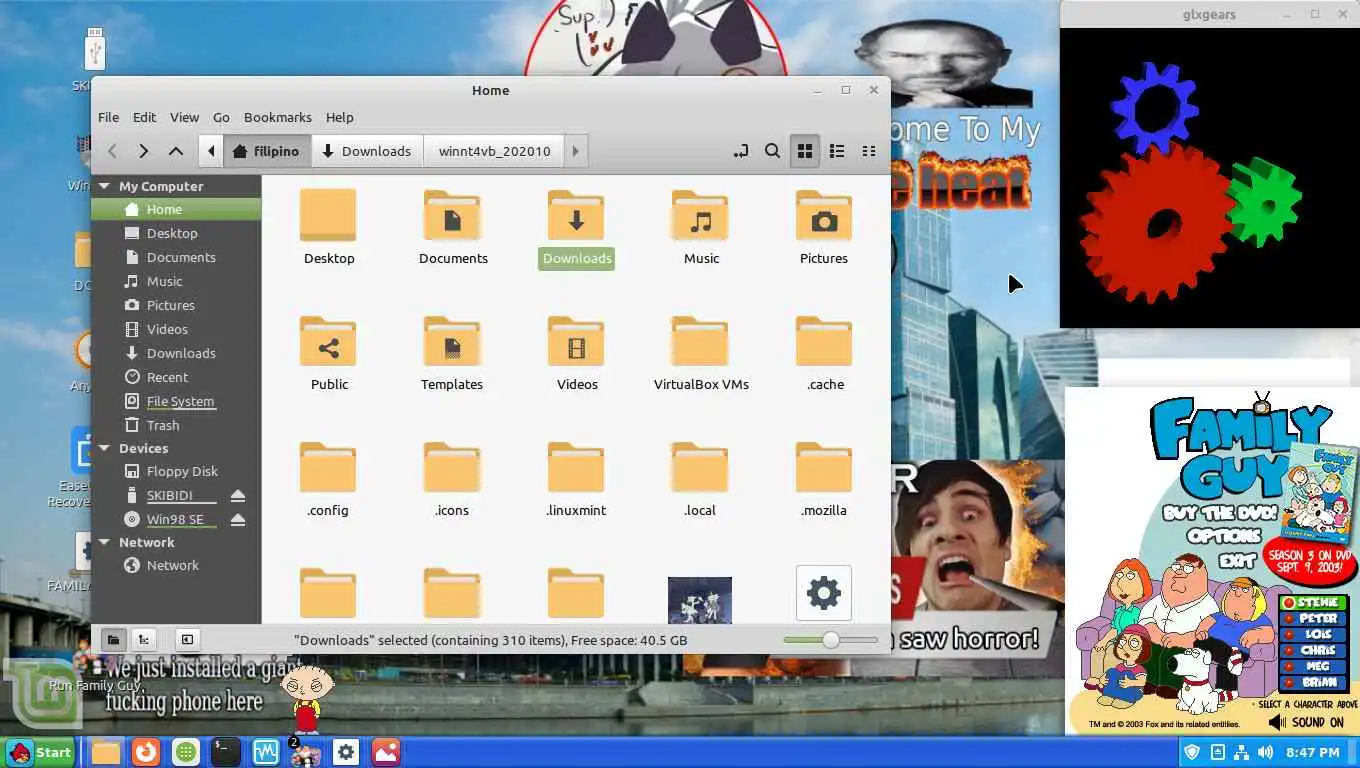Open the image viewer taskbar icon
This screenshot has width=1360, height=768.
pos(386,752)
